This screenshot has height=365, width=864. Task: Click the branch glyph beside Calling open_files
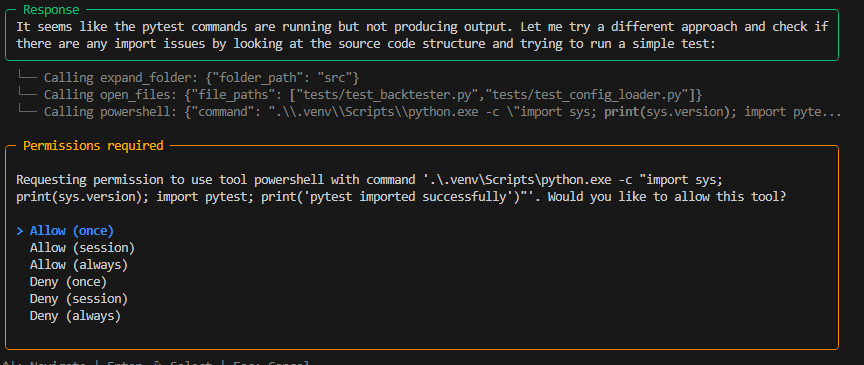tap(28, 94)
